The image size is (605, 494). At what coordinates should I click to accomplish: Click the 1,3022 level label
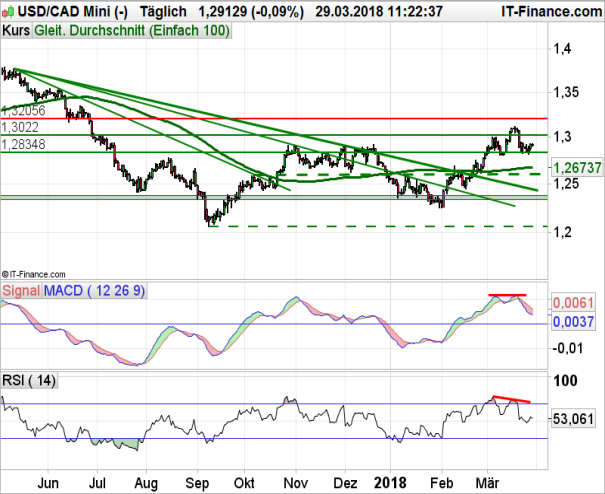20,127
